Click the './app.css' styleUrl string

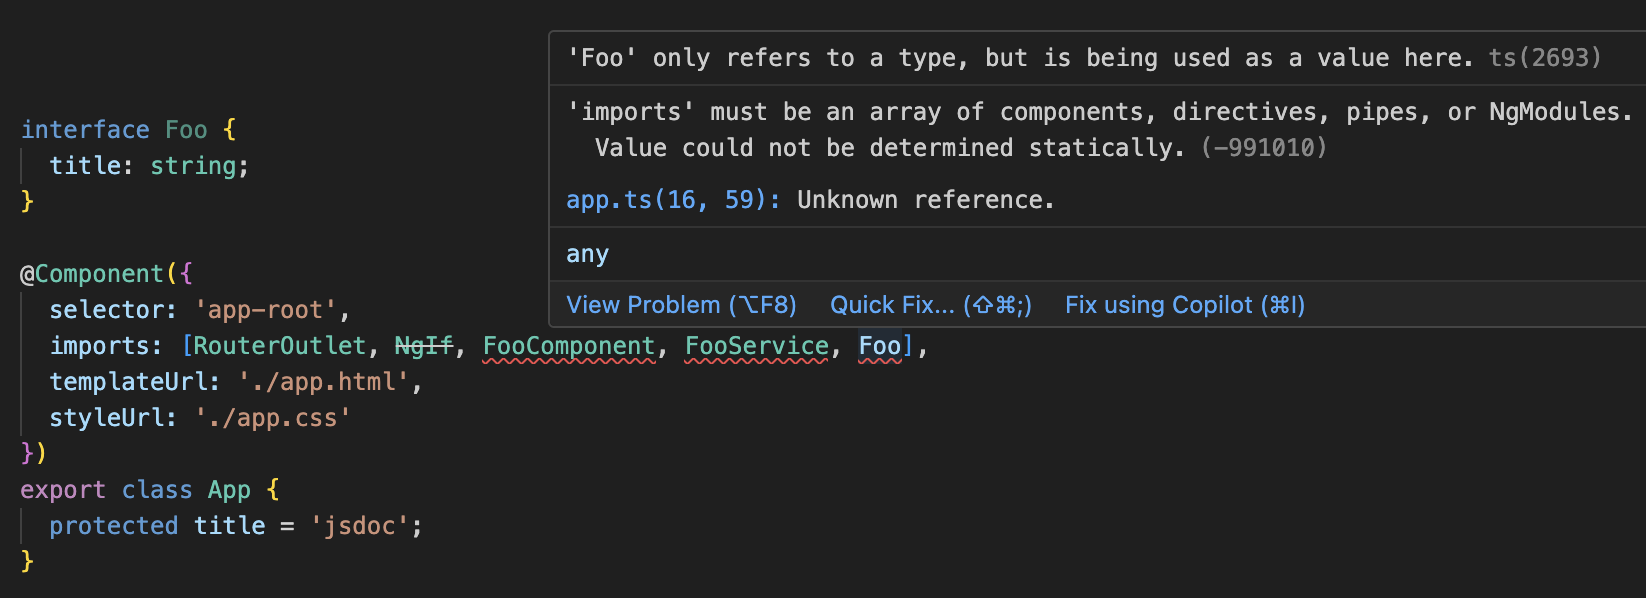click(x=273, y=418)
